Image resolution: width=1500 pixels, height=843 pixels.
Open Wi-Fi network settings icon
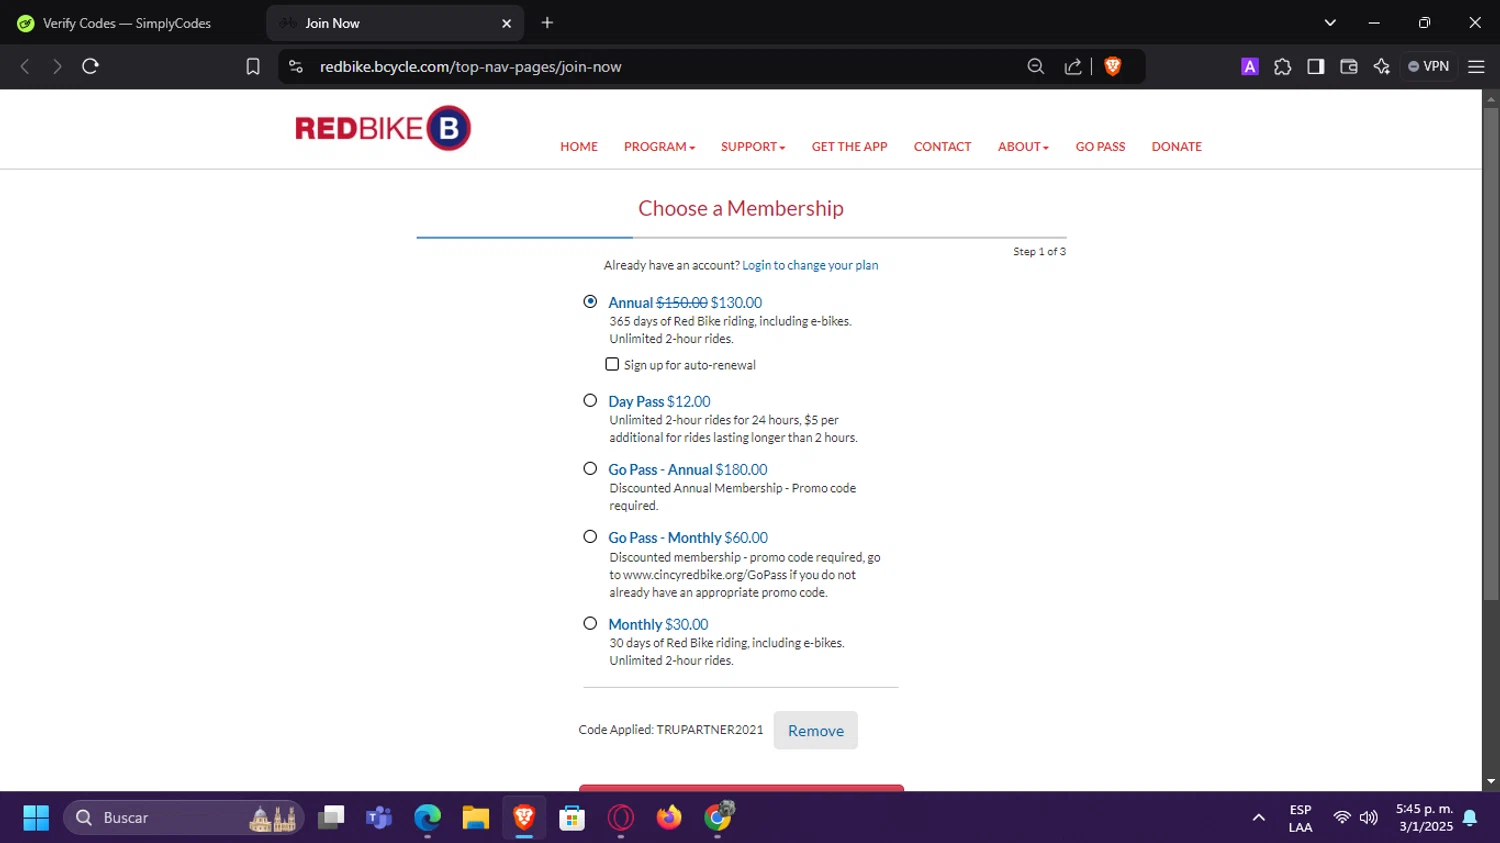[1342, 818]
